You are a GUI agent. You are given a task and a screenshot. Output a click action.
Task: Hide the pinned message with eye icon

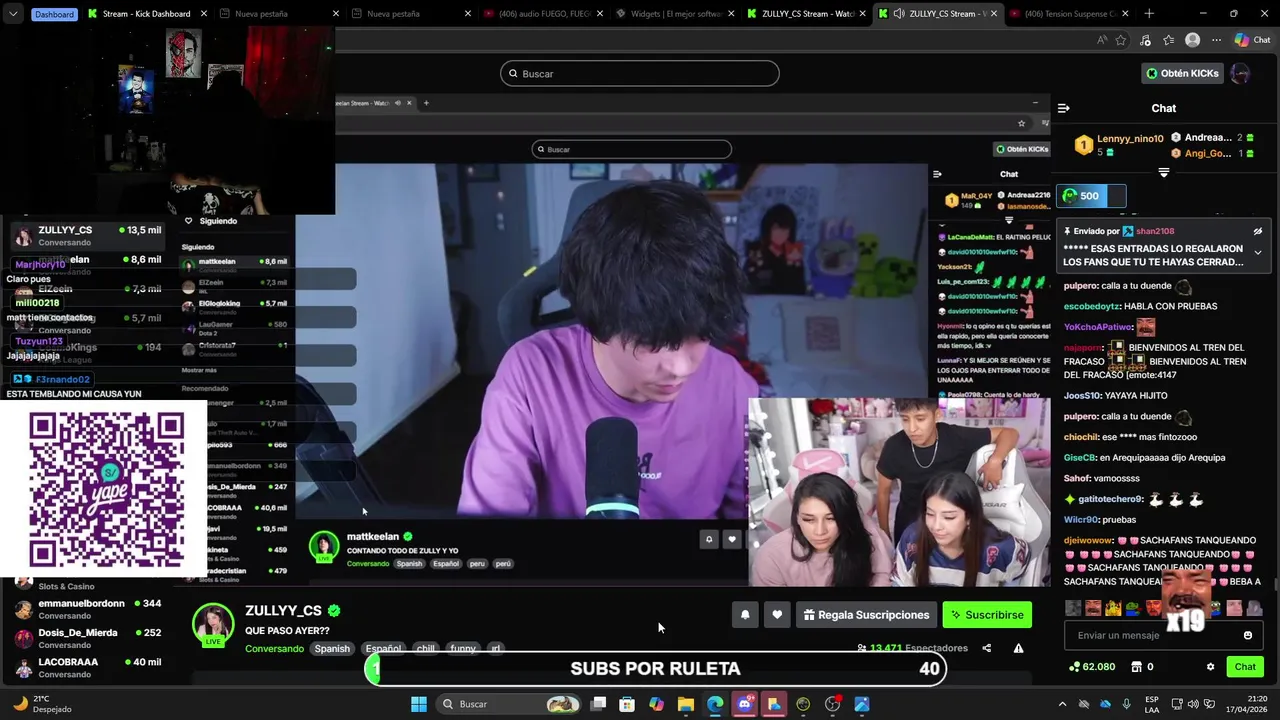pyautogui.click(x=1258, y=231)
